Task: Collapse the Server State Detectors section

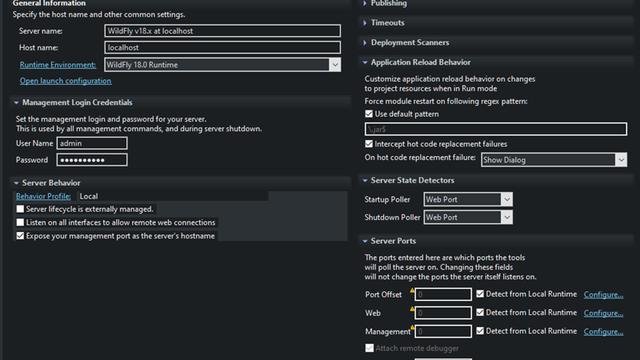Action: 365,180
